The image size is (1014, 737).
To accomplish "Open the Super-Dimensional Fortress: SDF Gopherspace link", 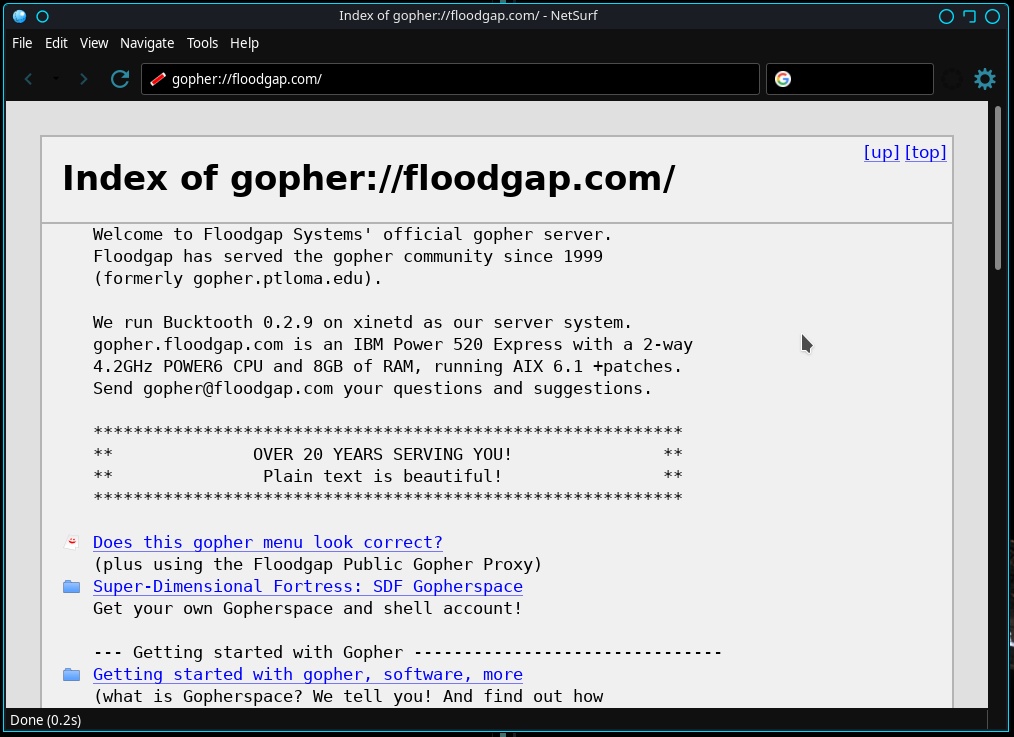I will click(x=307, y=586).
